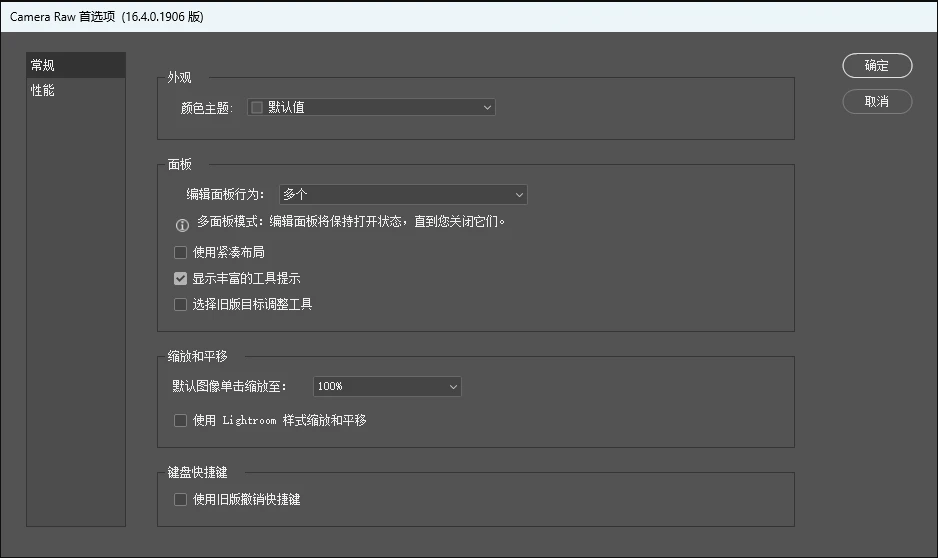Click the chevron arrow of the 100% zoom dropdown
The width and height of the screenshot is (938, 558).
tap(453, 386)
